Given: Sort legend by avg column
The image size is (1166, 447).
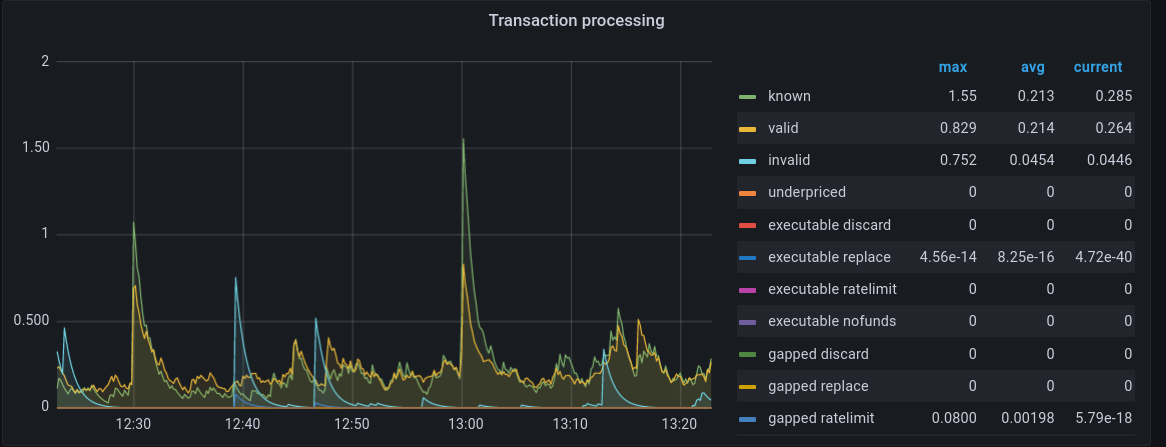Looking at the screenshot, I should click(1032, 67).
